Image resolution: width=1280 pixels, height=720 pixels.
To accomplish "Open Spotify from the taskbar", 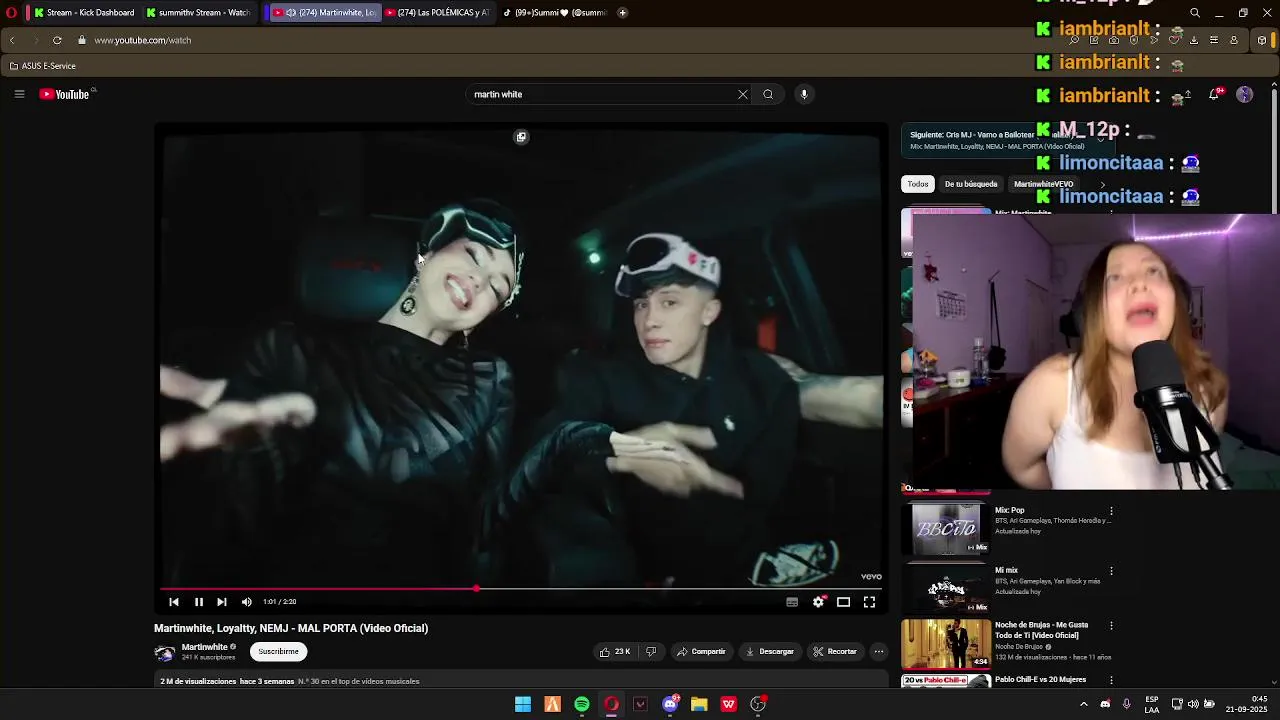I will 582,704.
